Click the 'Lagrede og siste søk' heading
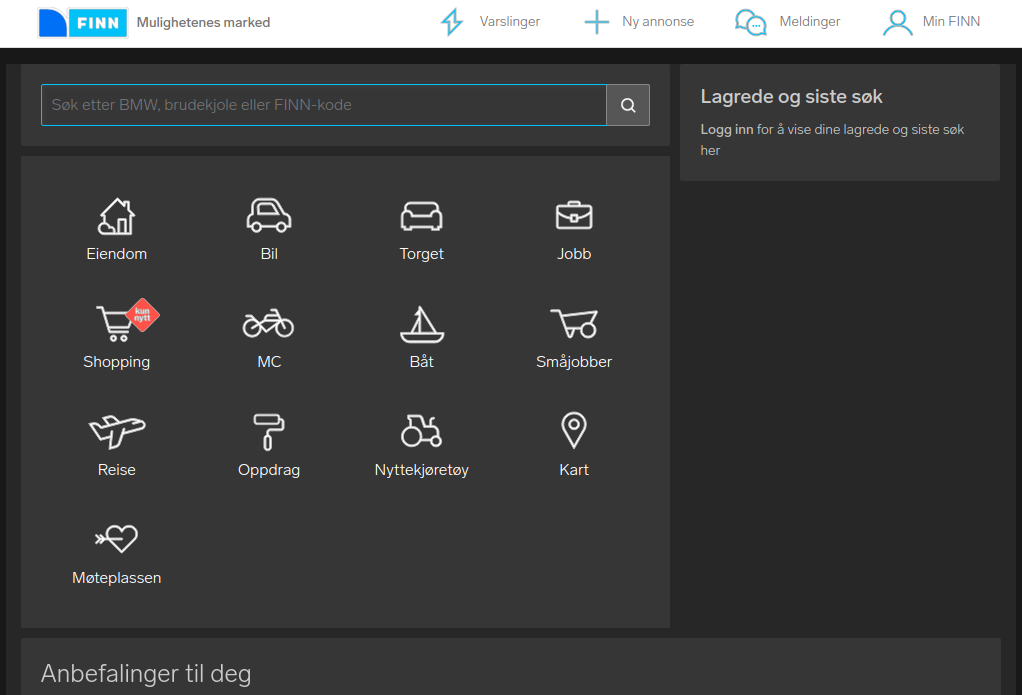 pyautogui.click(x=791, y=96)
